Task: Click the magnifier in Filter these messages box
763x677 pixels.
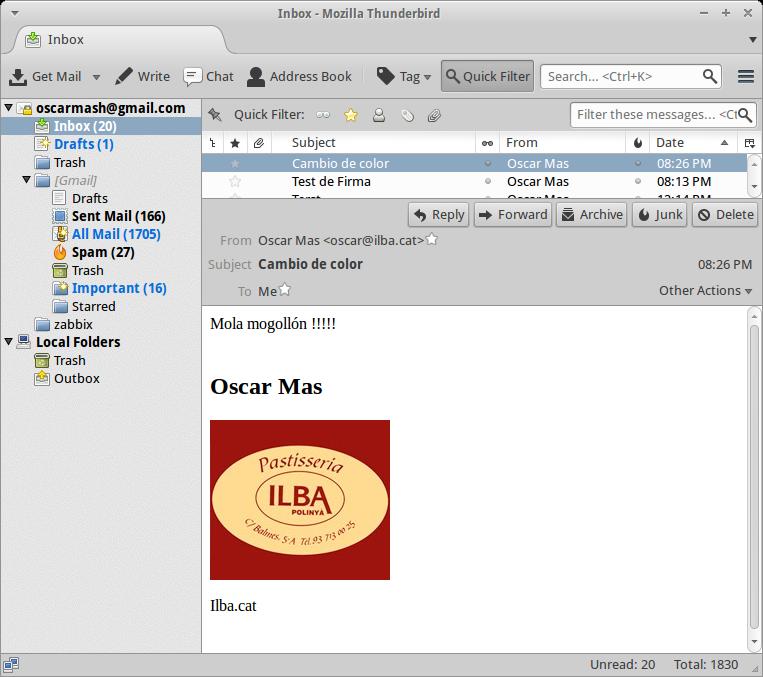Action: point(745,115)
